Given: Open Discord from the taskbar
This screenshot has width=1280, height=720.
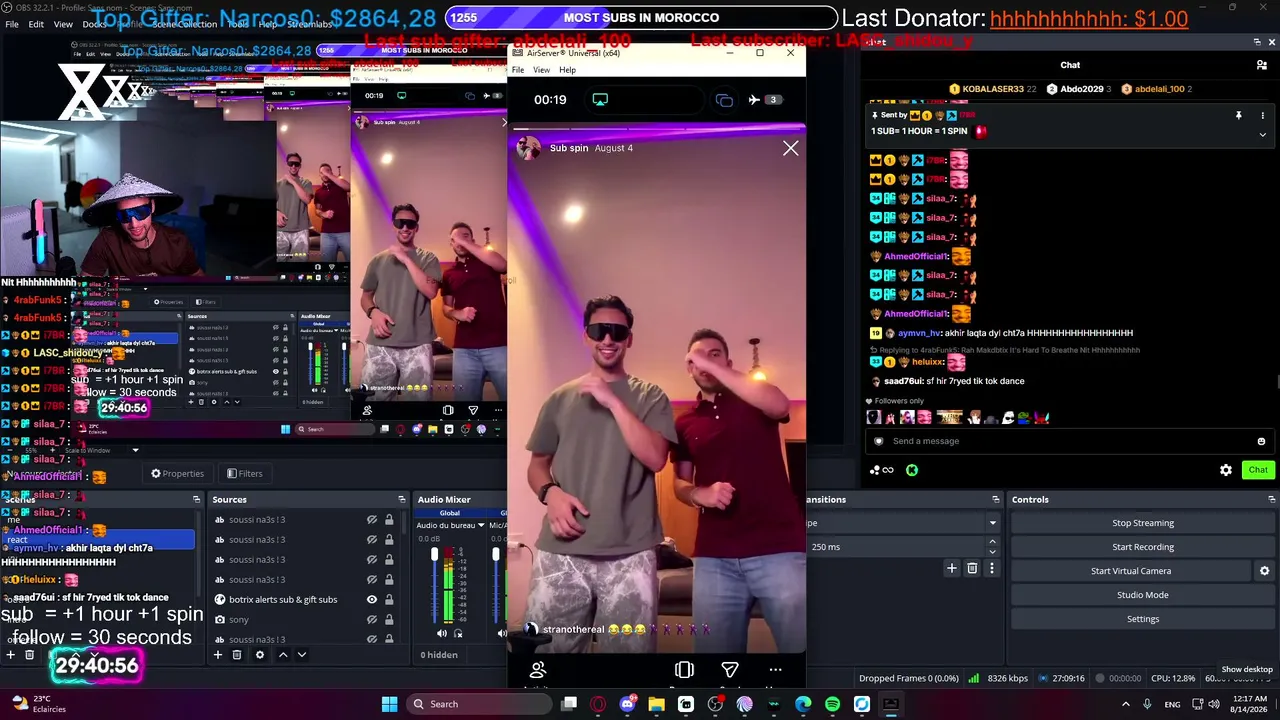Looking at the screenshot, I should (627, 704).
